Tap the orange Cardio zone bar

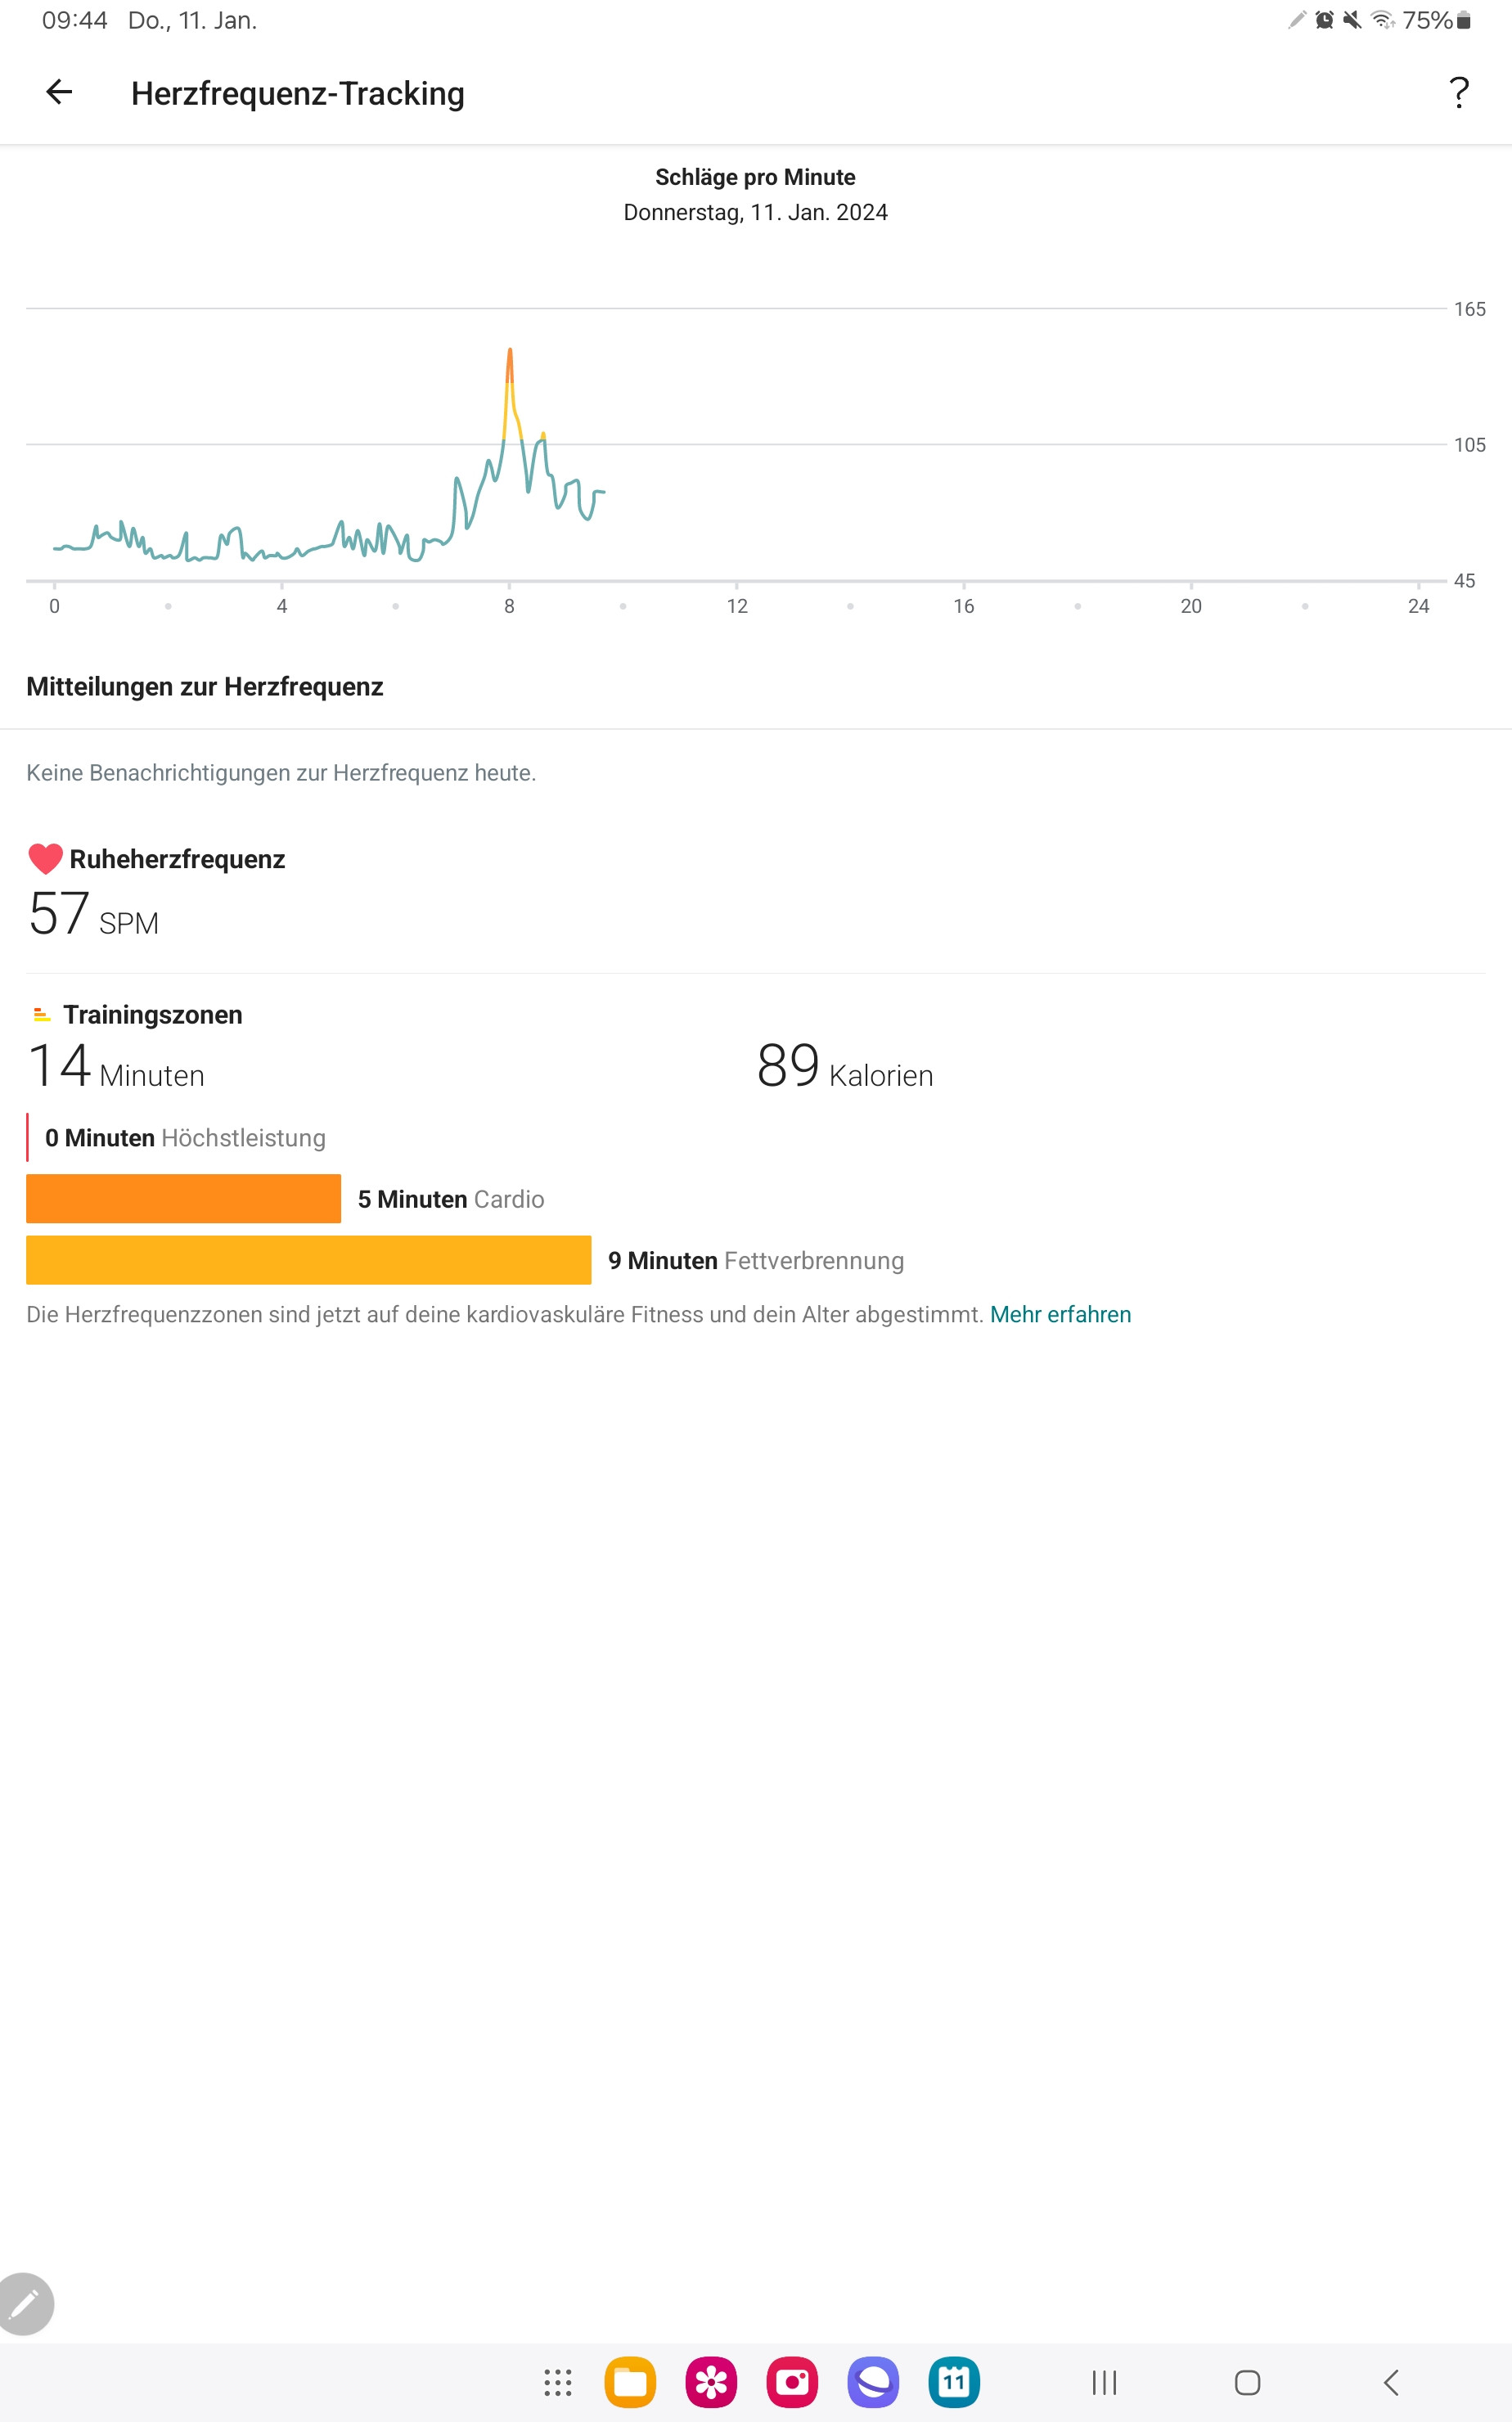point(183,1198)
